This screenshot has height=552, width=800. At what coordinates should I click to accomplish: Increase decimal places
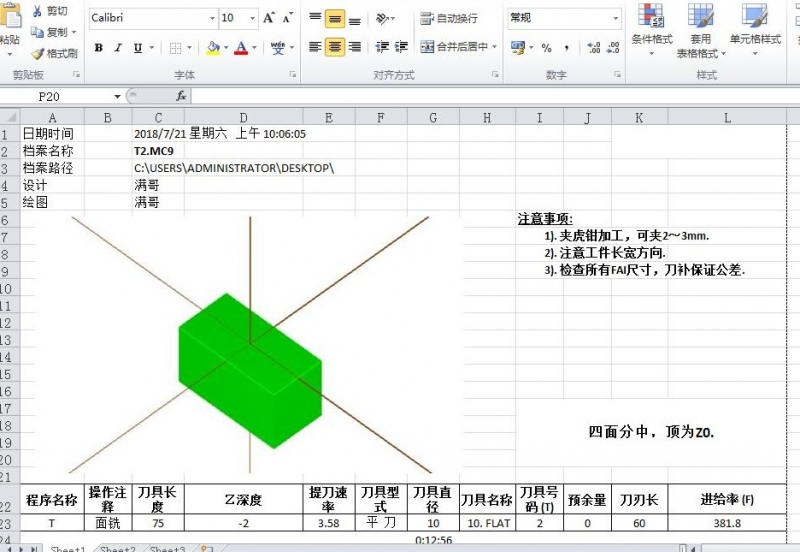coord(593,48)
